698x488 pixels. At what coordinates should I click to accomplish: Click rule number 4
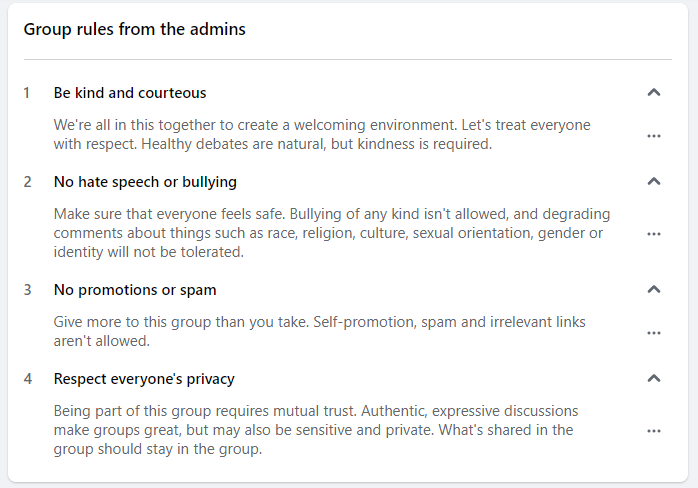pyautogui.click(x=28, y=379)
